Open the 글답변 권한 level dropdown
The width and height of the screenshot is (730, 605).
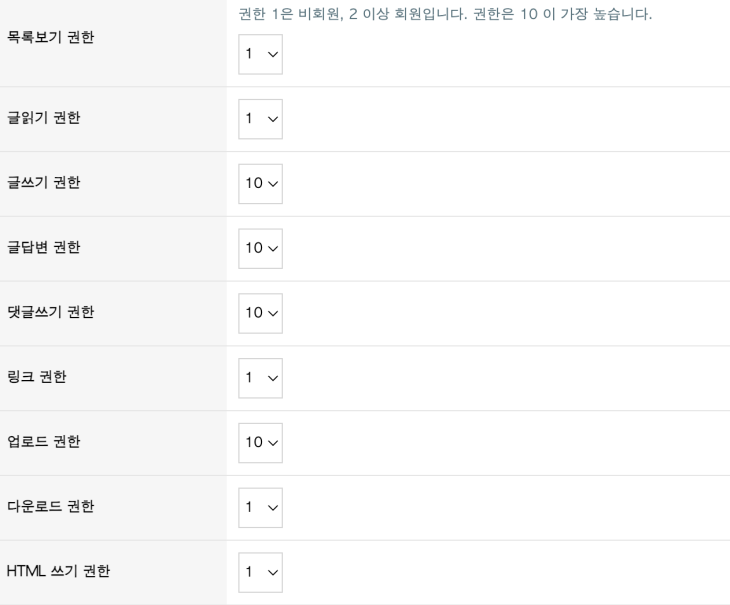point(260,248)
